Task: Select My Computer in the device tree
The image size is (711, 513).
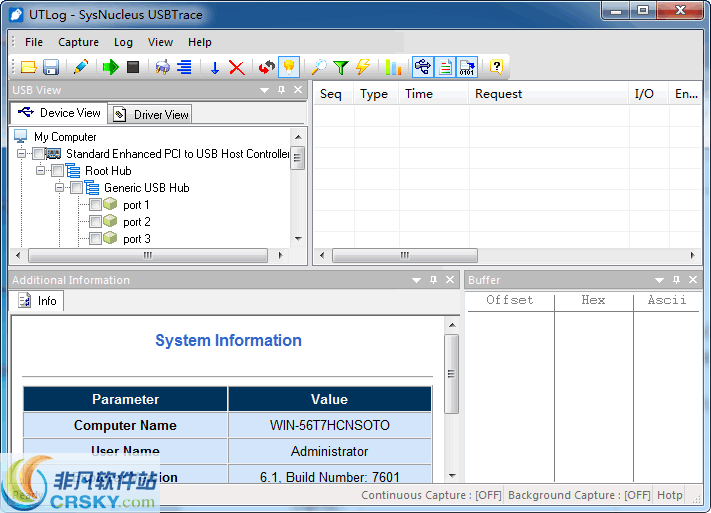Action: [65, 137]
